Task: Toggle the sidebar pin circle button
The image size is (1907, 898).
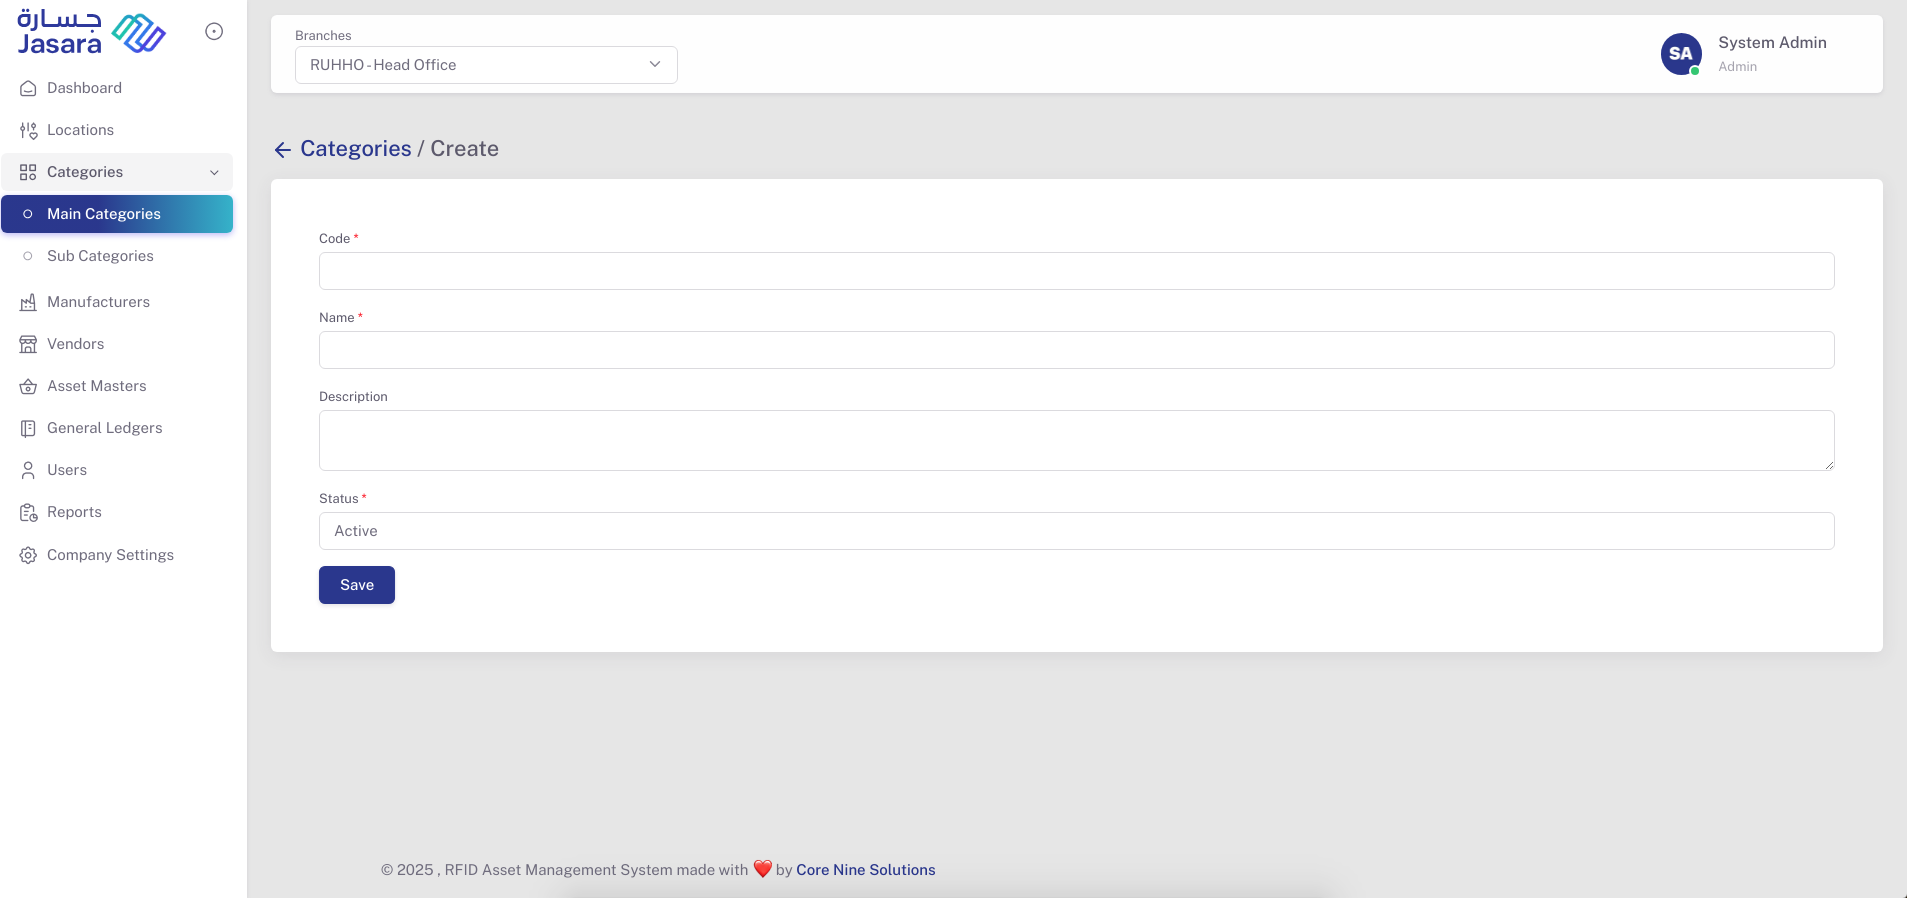Action: 214,32
